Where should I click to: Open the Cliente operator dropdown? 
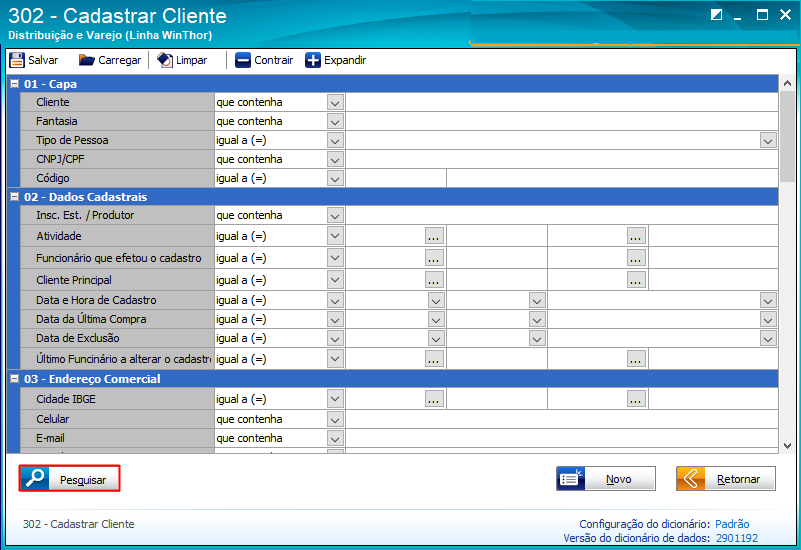click(335, 102)
